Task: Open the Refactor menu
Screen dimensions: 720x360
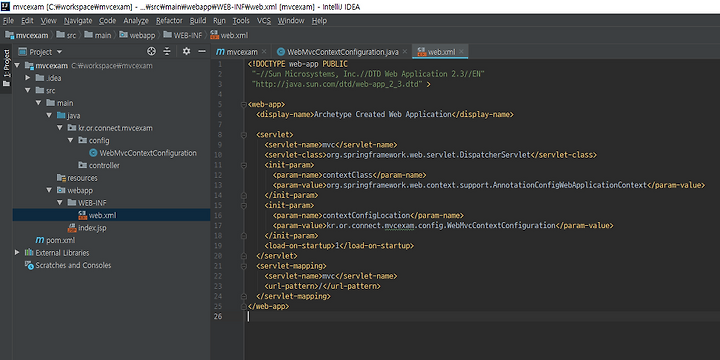Action: click(x=169, y=21)
